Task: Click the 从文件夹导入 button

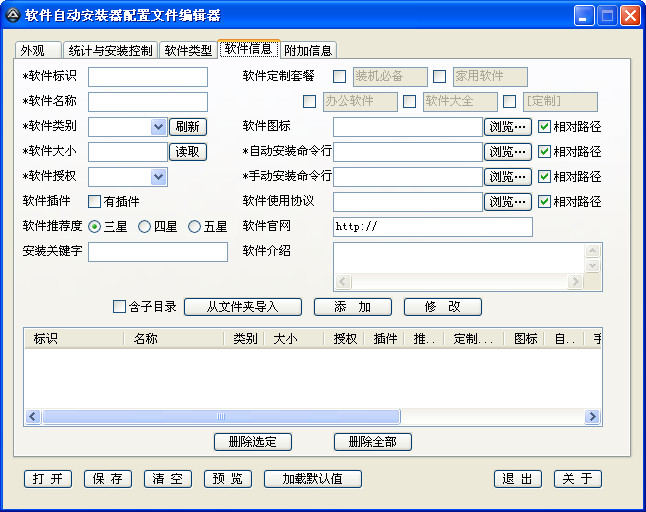Action: click(243, 307)
